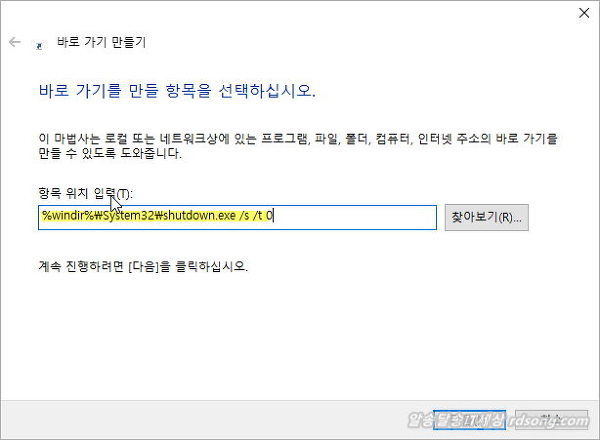Click the System32 part of the typed path
The image size is (600, 440).
click(128, 216)
